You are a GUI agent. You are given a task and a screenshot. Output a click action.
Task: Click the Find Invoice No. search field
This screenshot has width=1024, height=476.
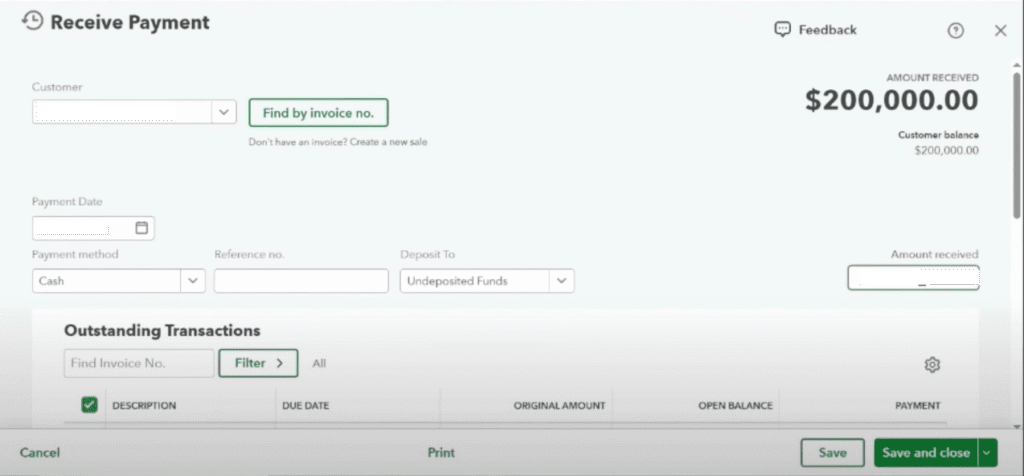tap(139, 363)
